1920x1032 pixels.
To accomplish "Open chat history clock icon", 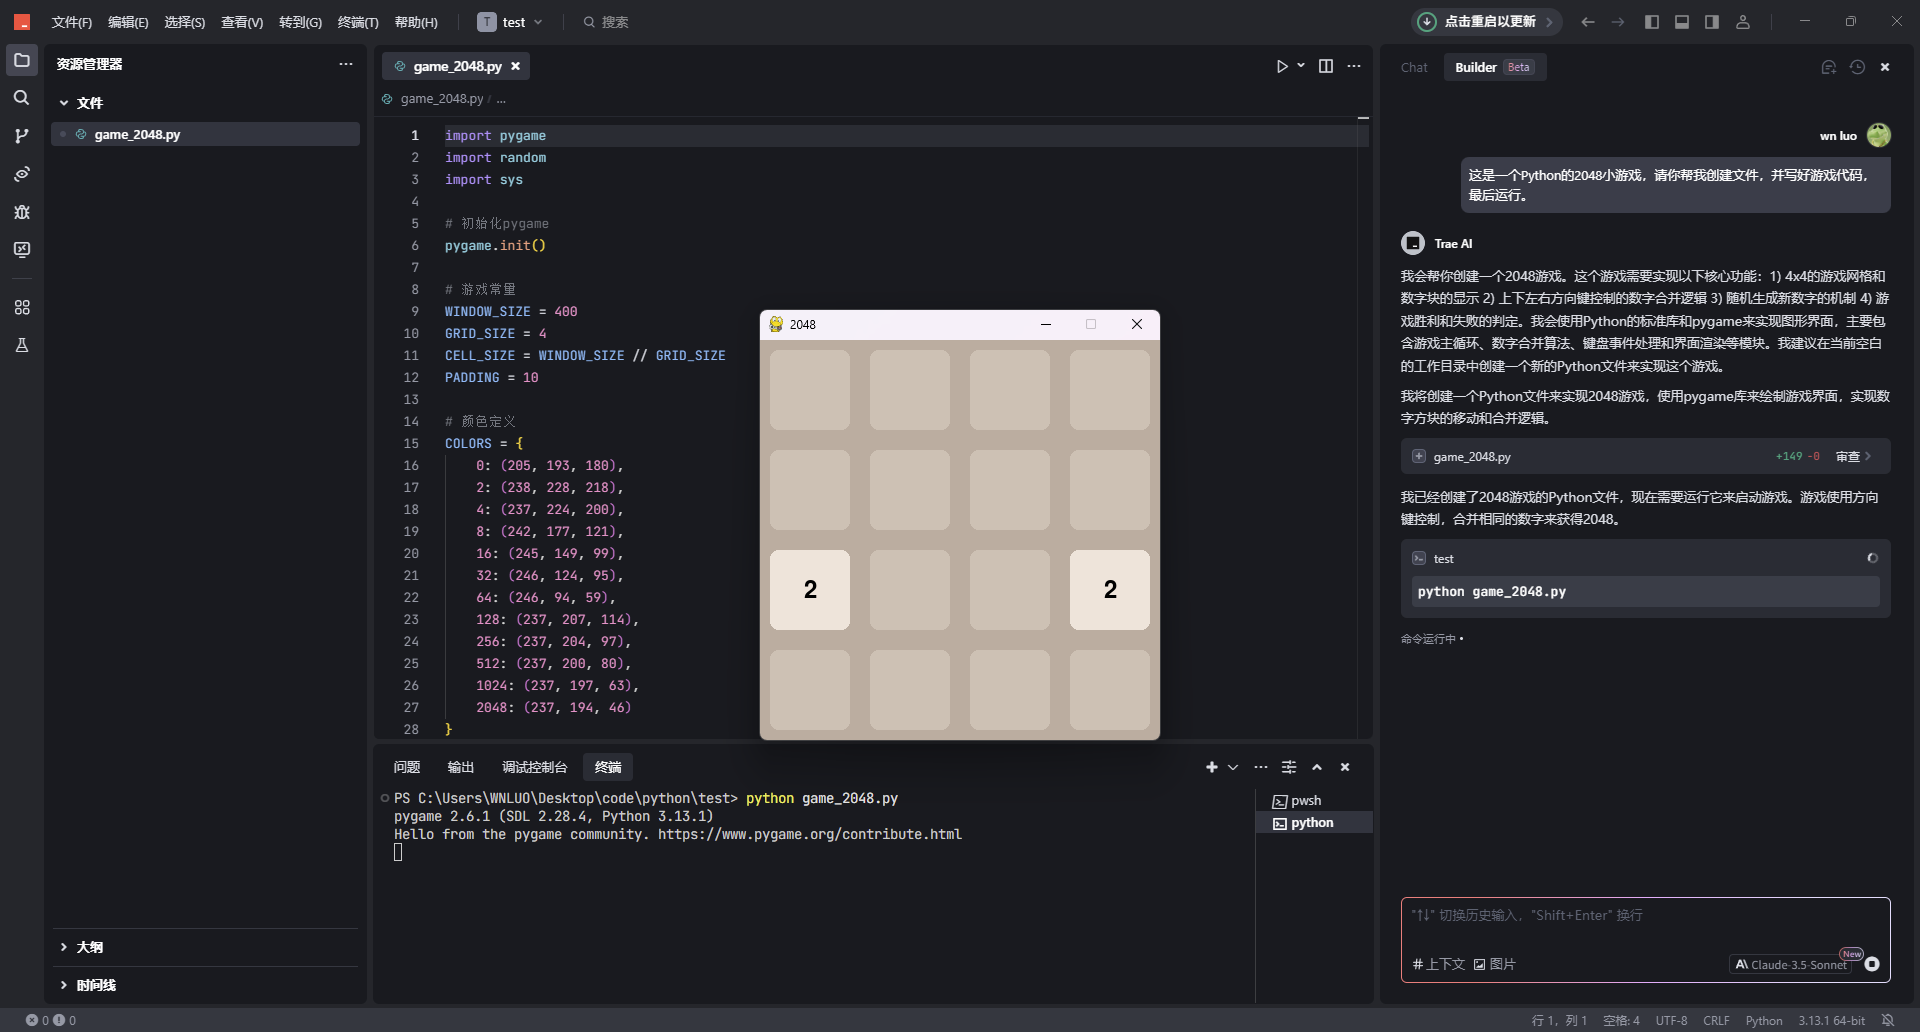I will tap(1857, 67).
